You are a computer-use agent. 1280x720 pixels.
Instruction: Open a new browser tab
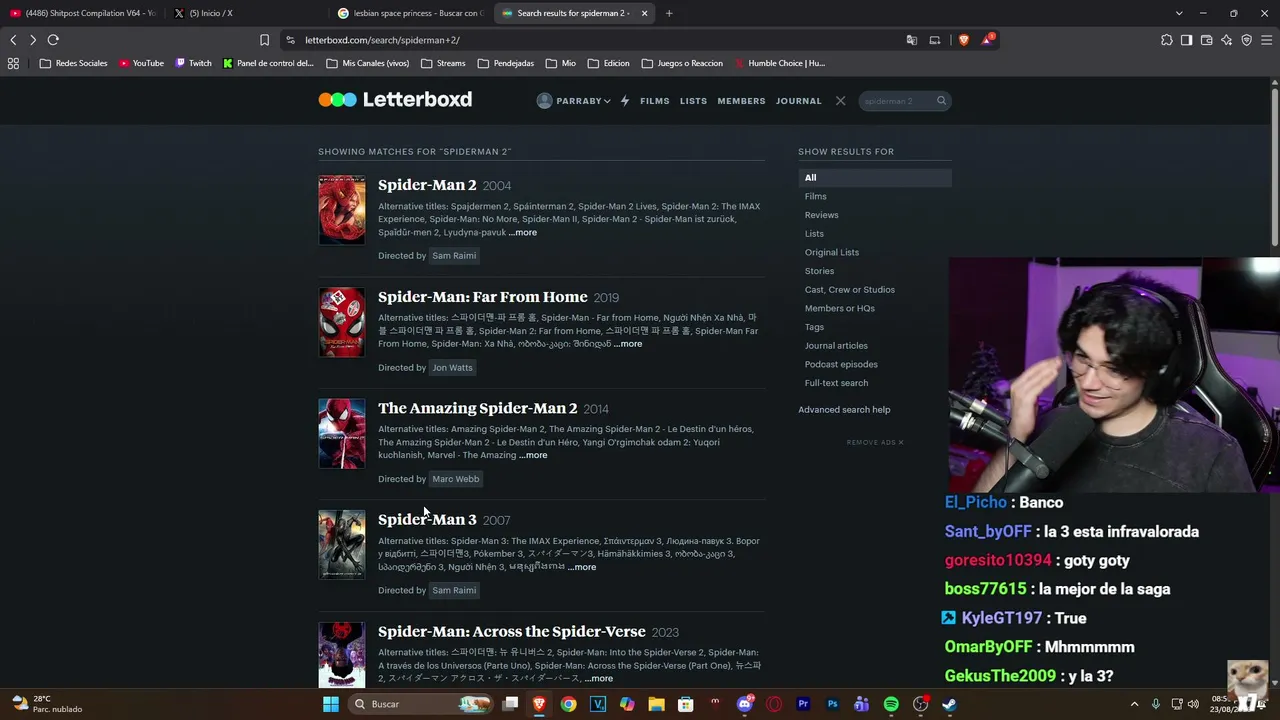click(x=669, y=13)
